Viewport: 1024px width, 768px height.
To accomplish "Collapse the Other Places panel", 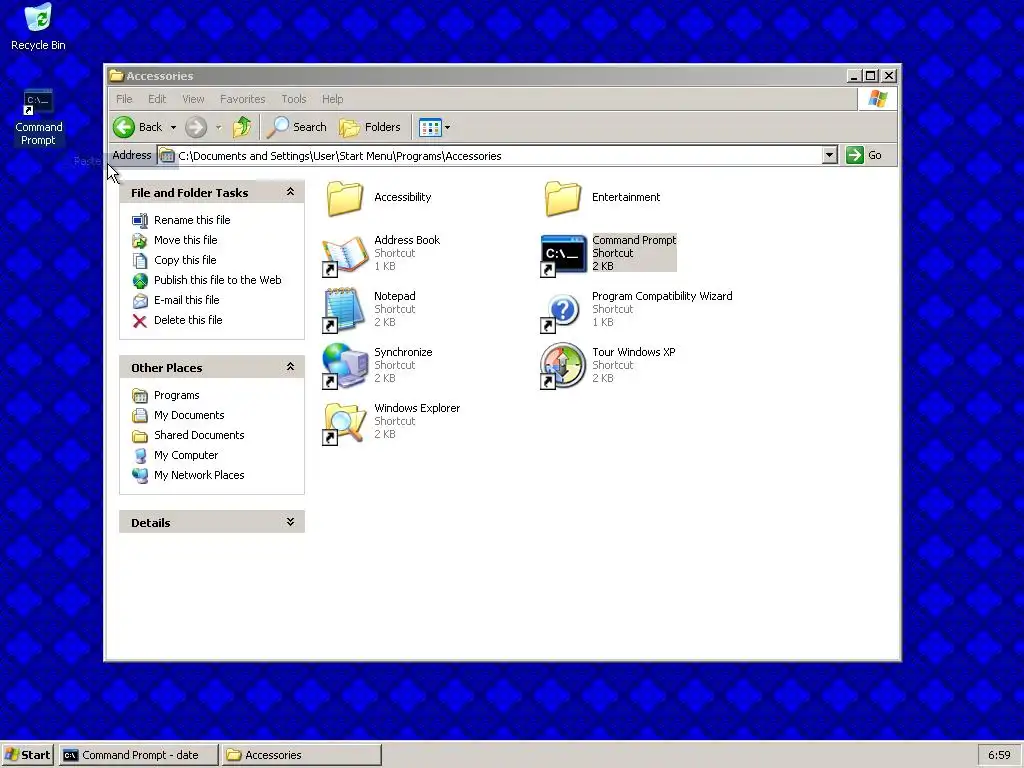I will click(x=290, y=367).
